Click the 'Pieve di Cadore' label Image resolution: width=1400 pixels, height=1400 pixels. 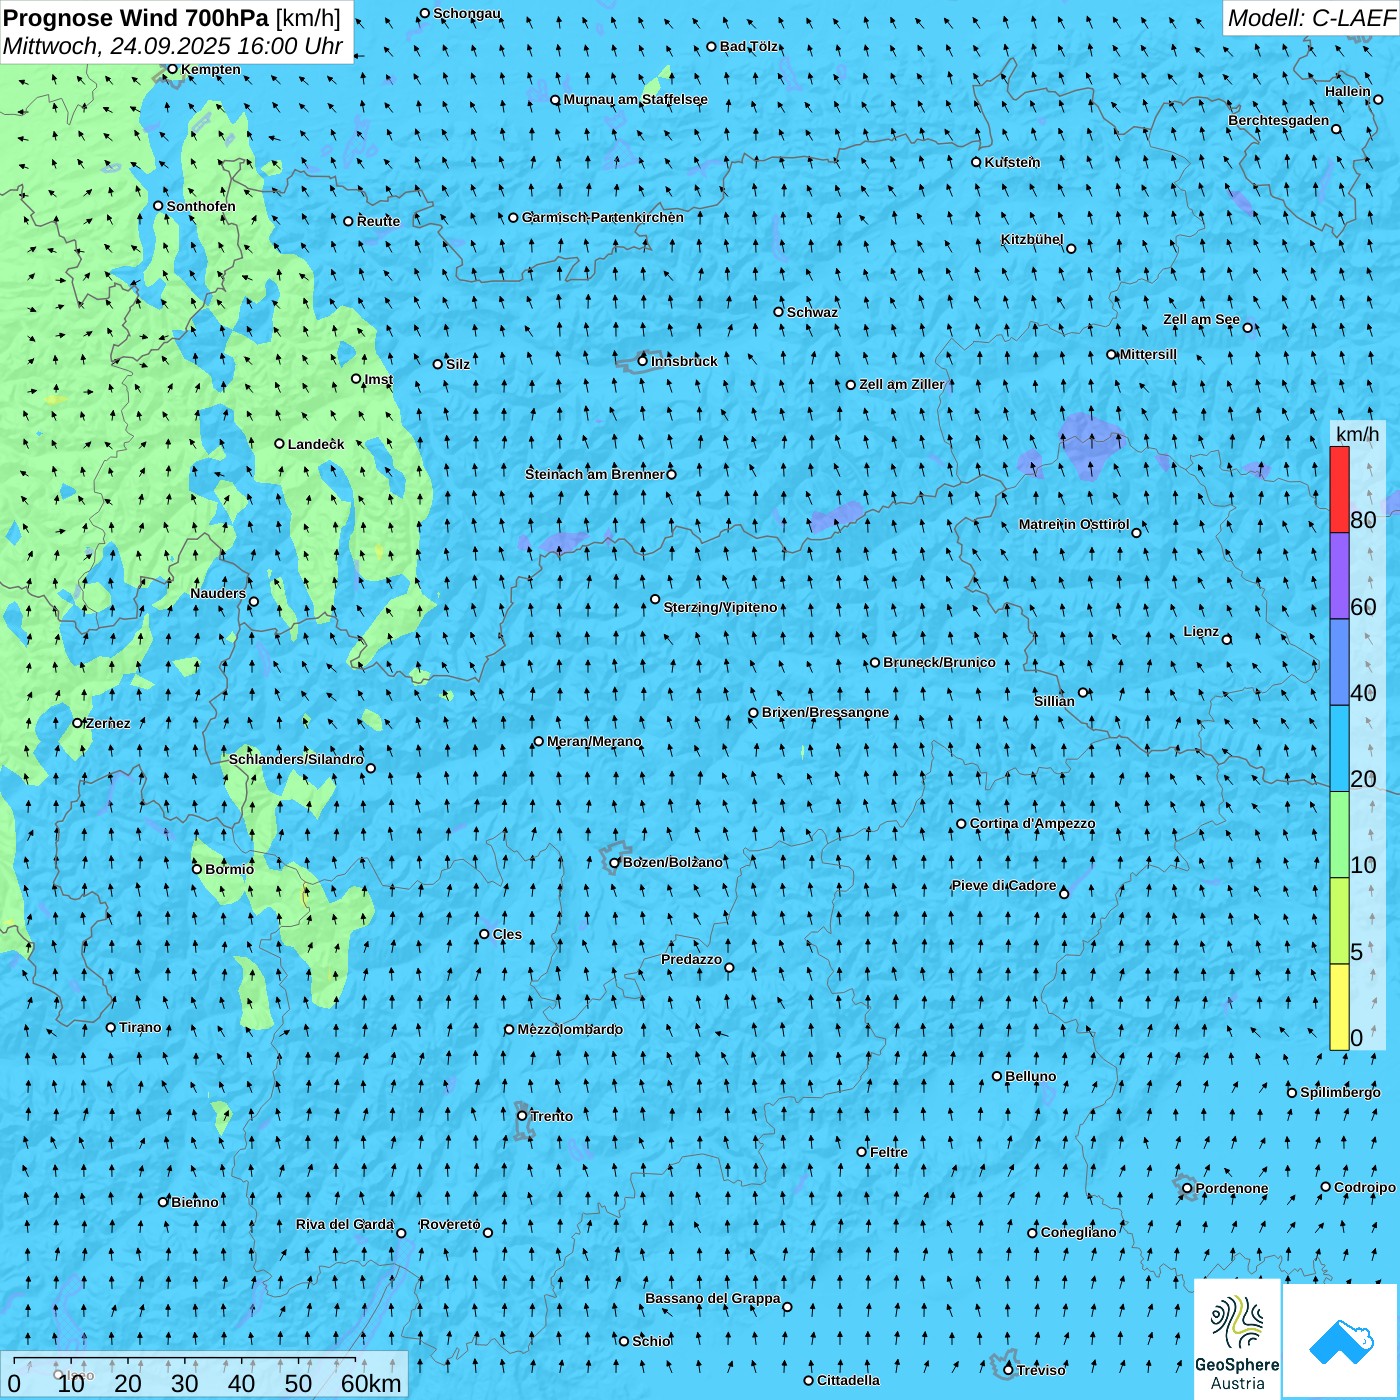point(1004,885)
